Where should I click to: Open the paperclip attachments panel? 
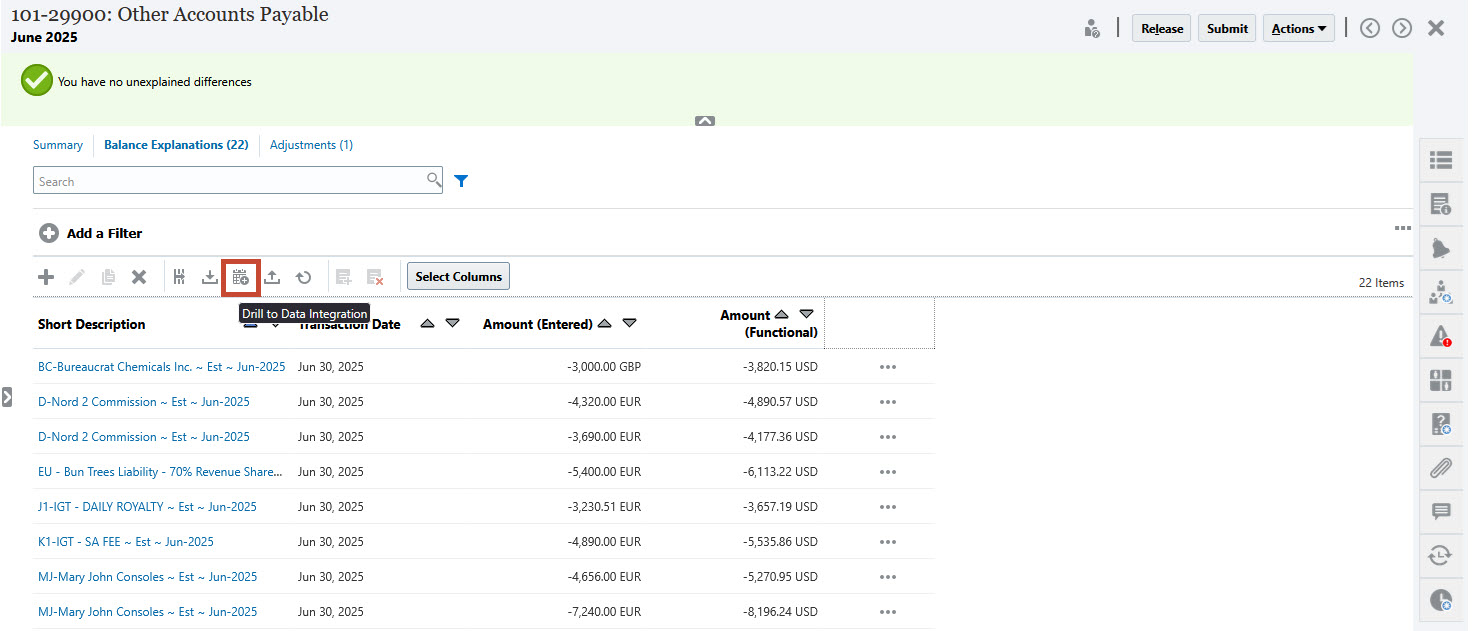(x=1440, y=467)
